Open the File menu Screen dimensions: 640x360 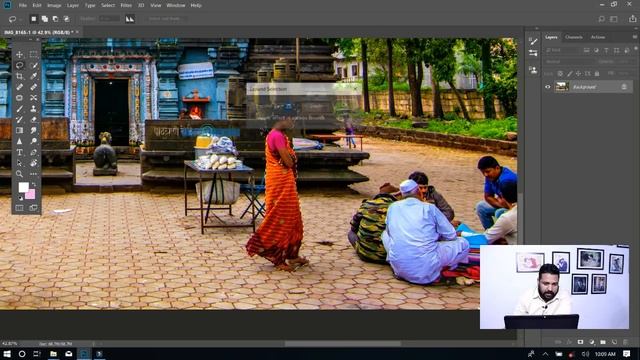(22, 5)
